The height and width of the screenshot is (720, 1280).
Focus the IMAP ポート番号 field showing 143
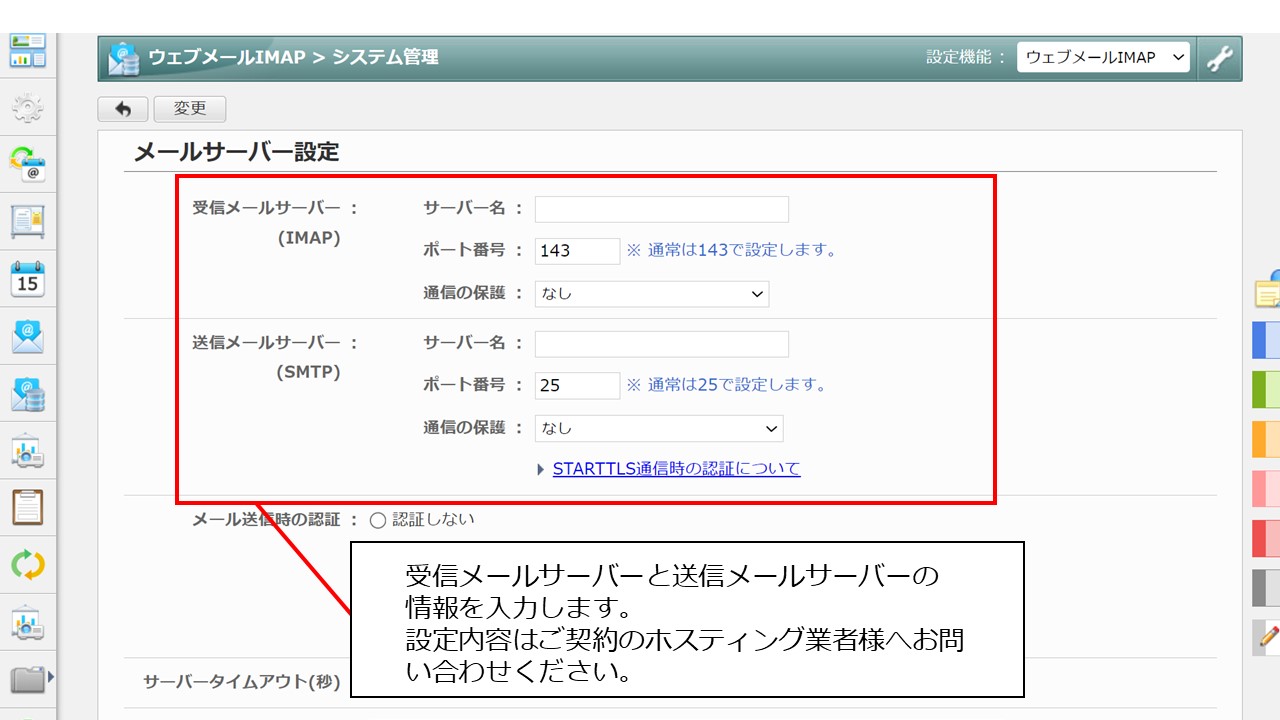click(577, 251)
